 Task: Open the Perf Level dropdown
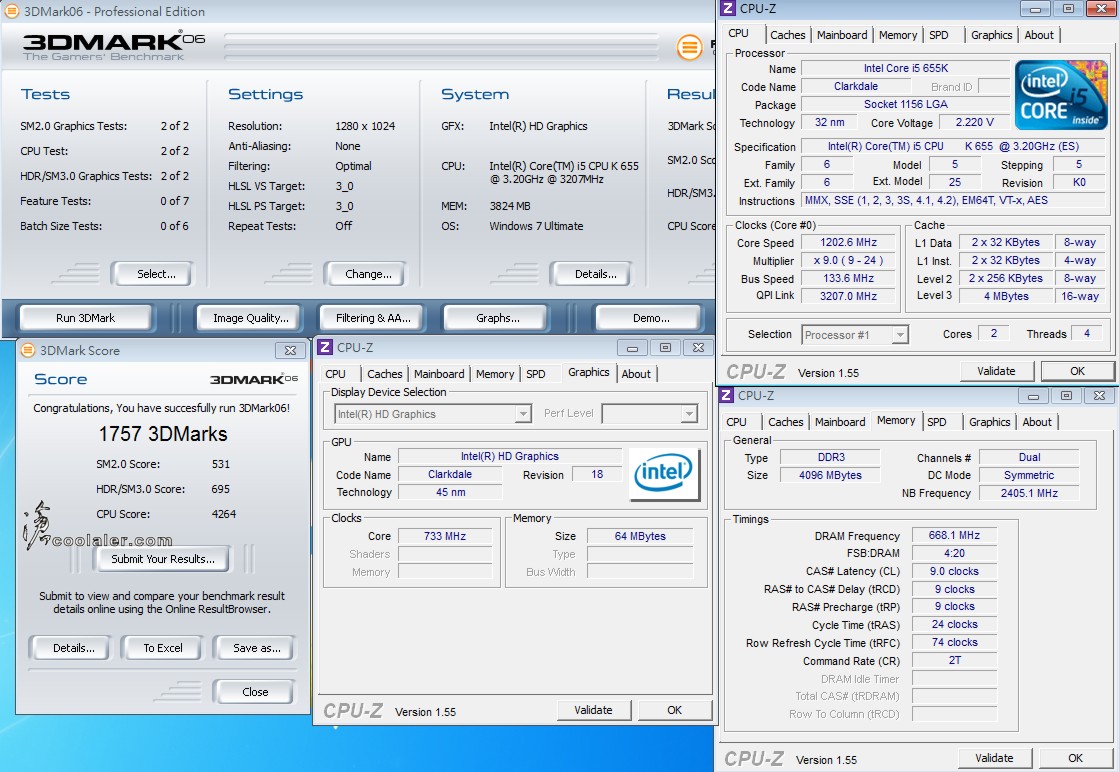click(689, 414)
